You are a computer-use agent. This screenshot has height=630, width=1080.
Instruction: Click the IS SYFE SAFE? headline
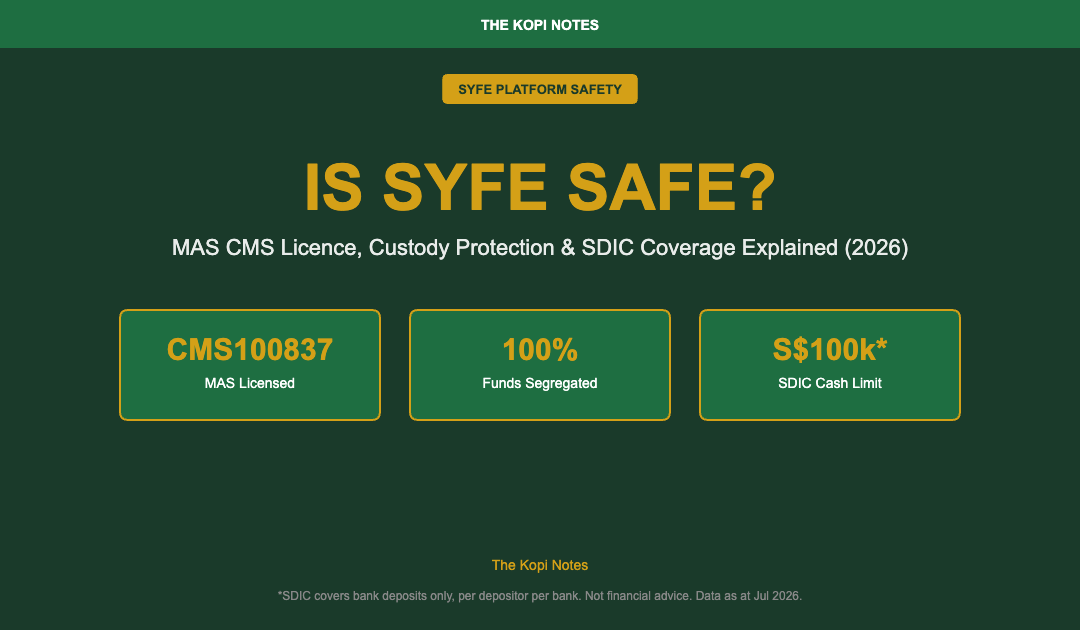540,187
